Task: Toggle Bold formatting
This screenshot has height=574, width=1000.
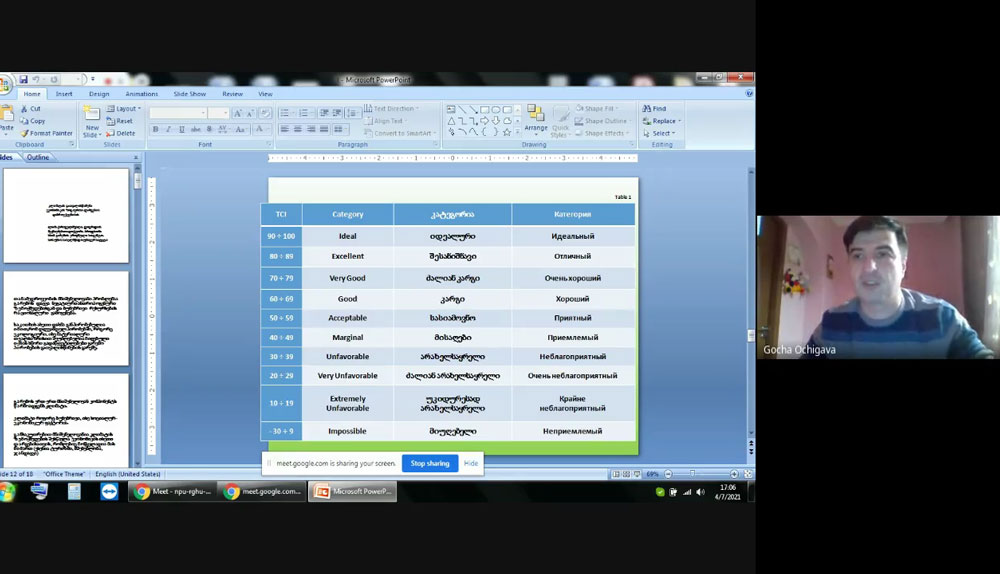Action: point(155,129)
